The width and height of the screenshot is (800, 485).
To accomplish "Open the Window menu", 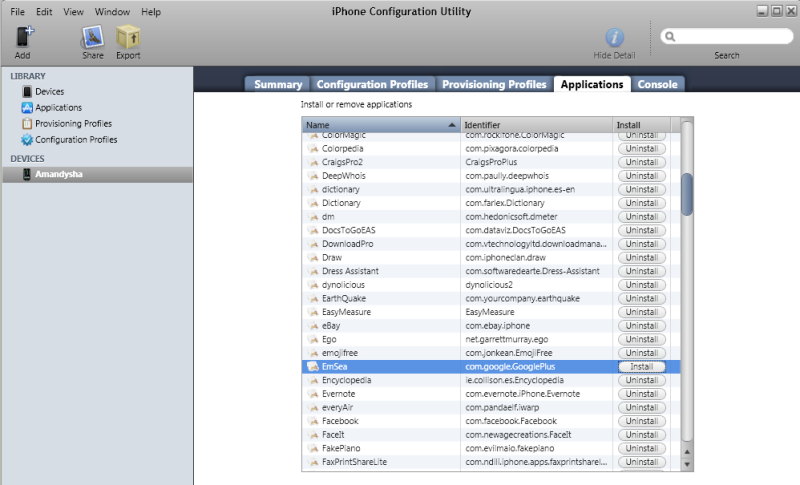I will coord(112,12).
